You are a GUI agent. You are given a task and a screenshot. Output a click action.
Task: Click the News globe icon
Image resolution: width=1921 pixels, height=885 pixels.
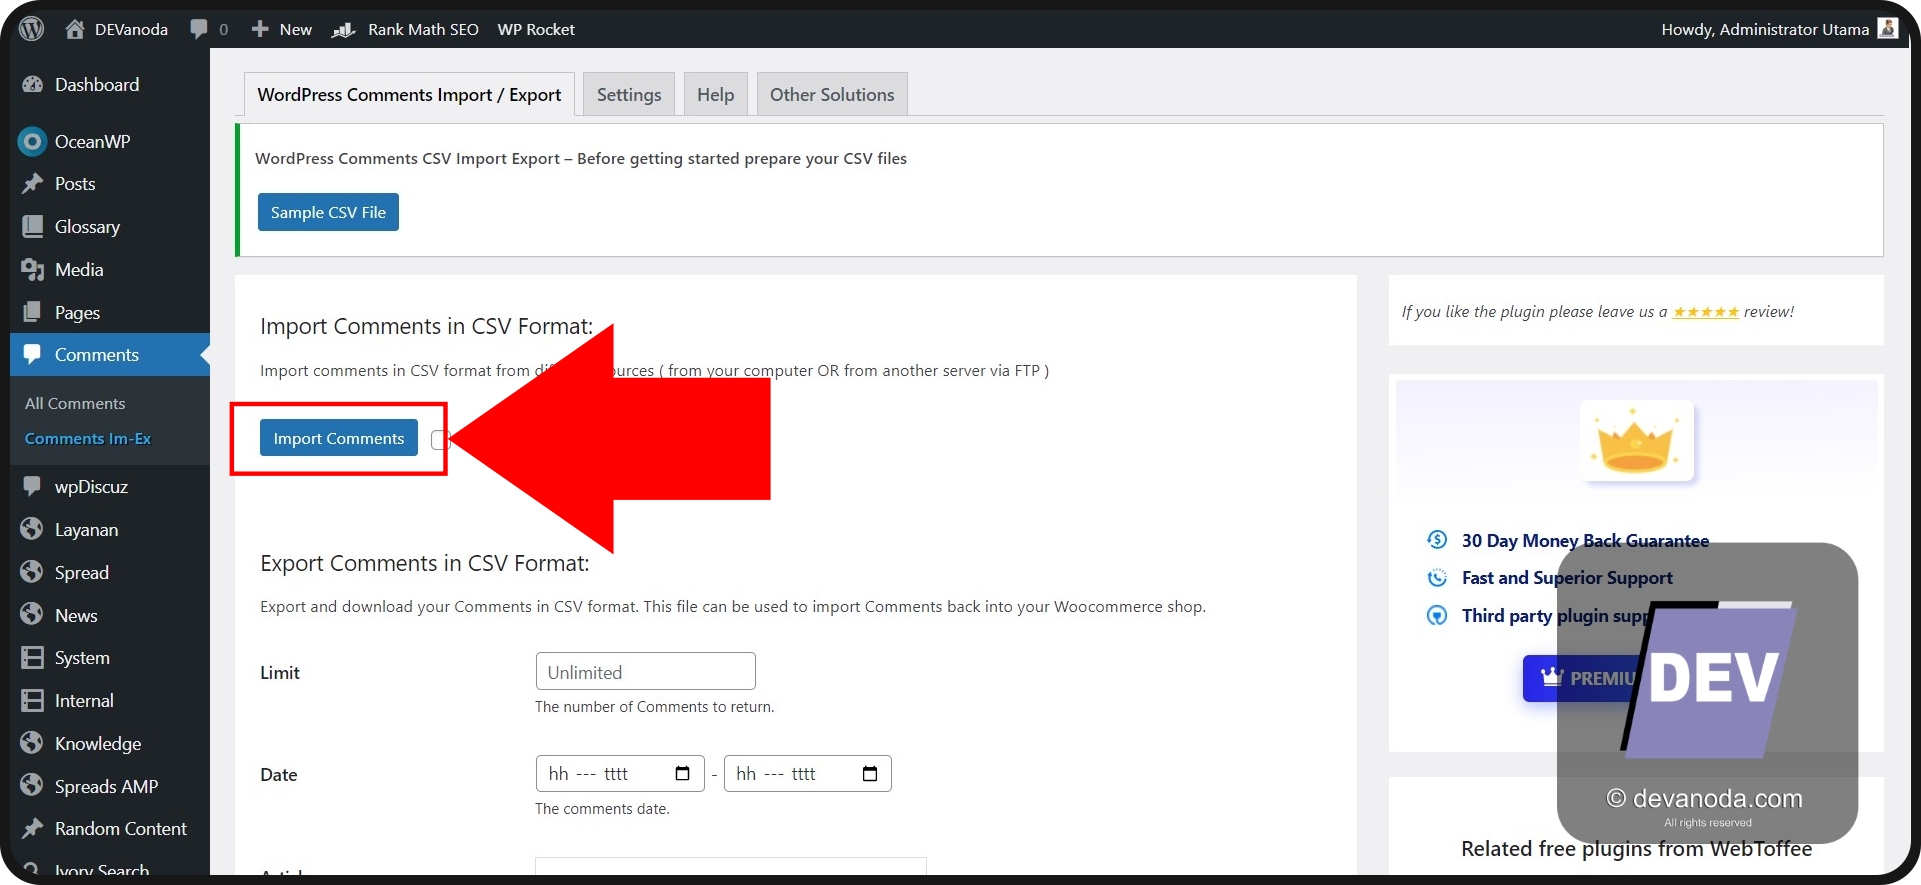point(32,614)
